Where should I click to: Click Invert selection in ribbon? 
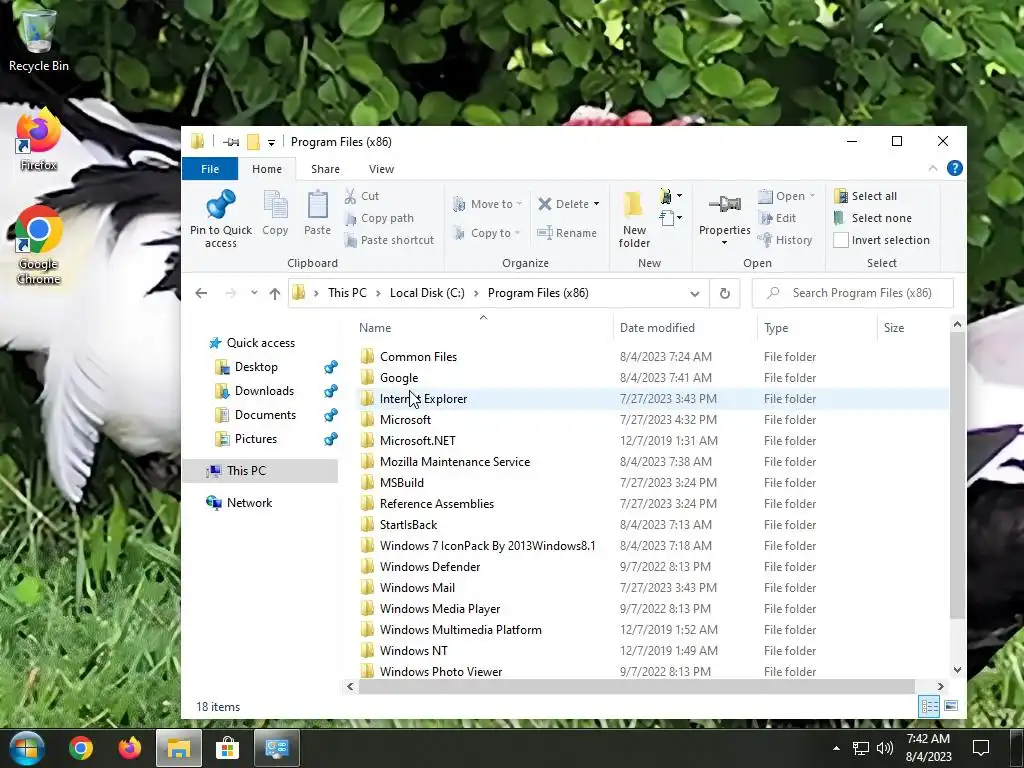coord(882,240)
